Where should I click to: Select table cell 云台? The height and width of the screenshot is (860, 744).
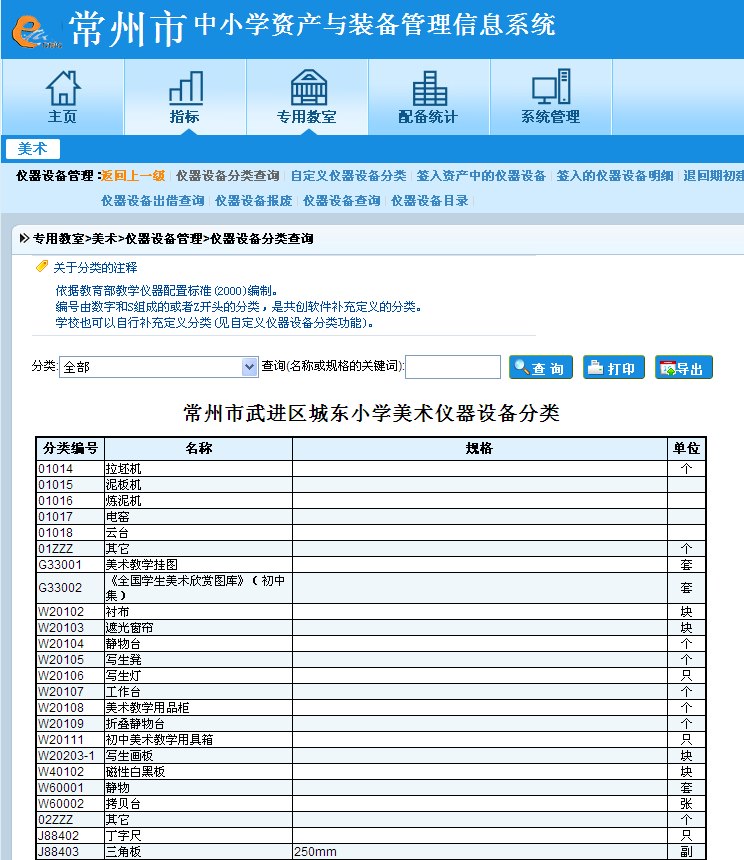click(198, 532)
